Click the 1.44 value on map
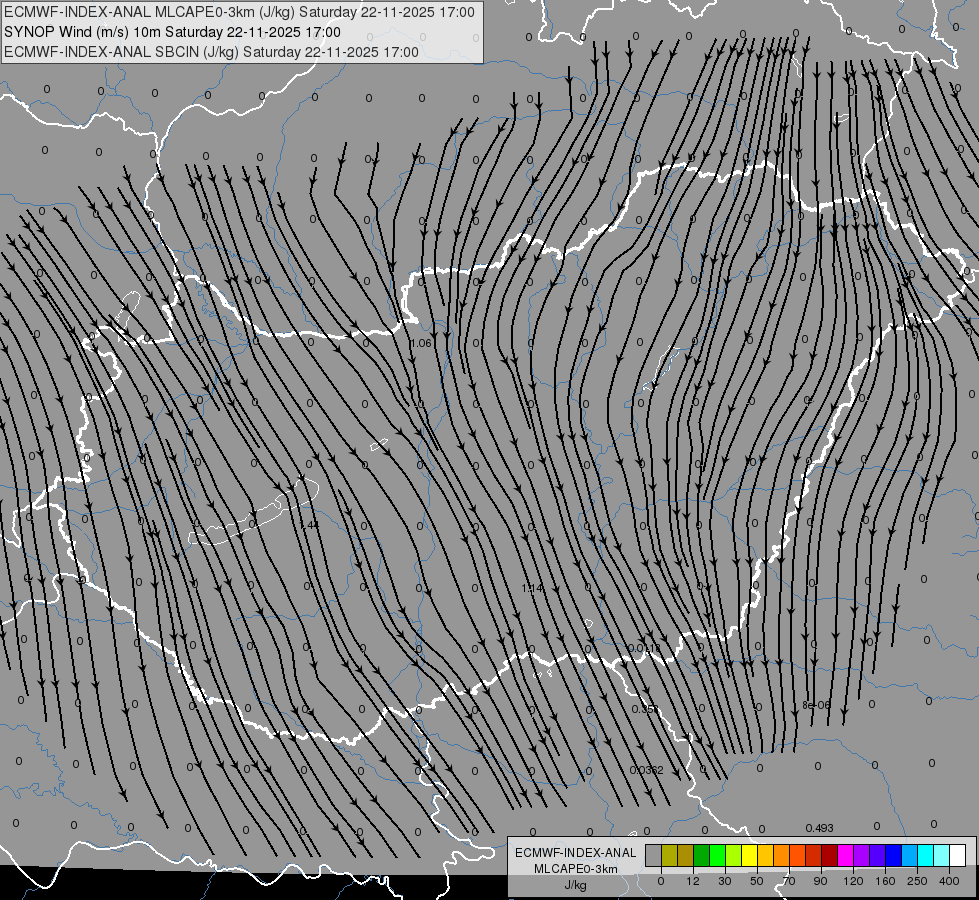 click(x=309, y=525)
